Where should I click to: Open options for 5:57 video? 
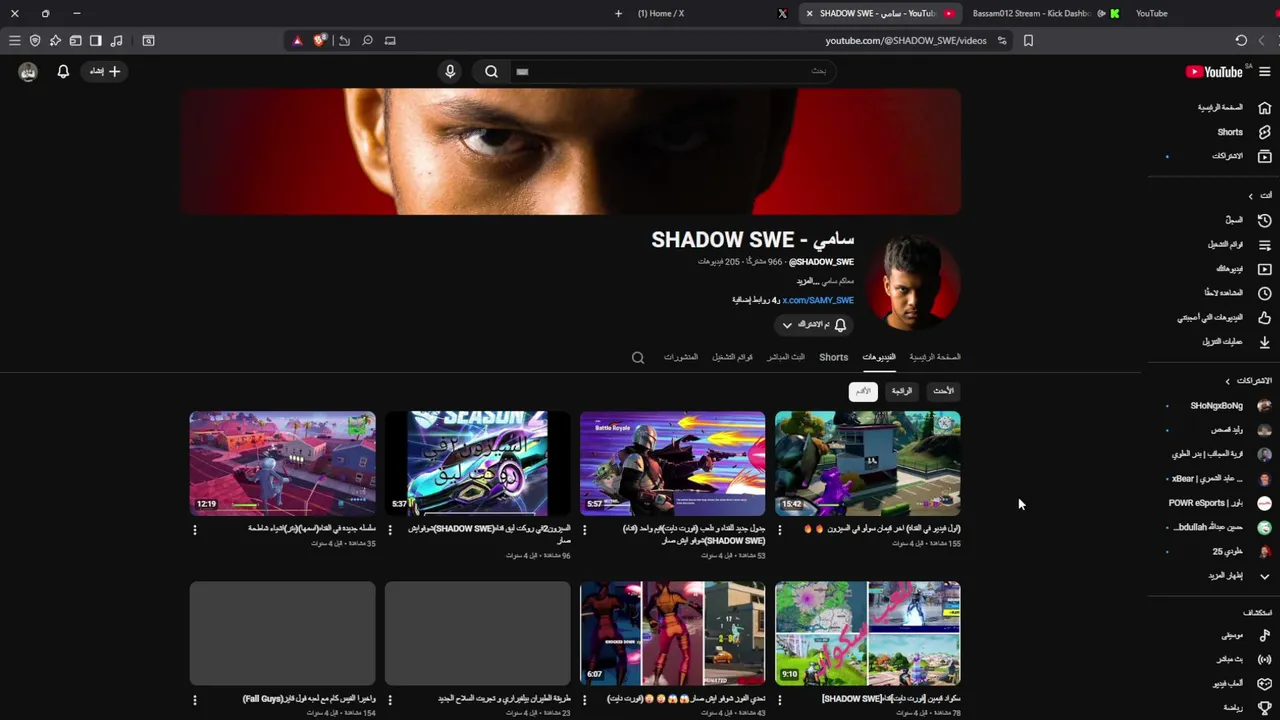pyautogui.click(x=585, y=530)
